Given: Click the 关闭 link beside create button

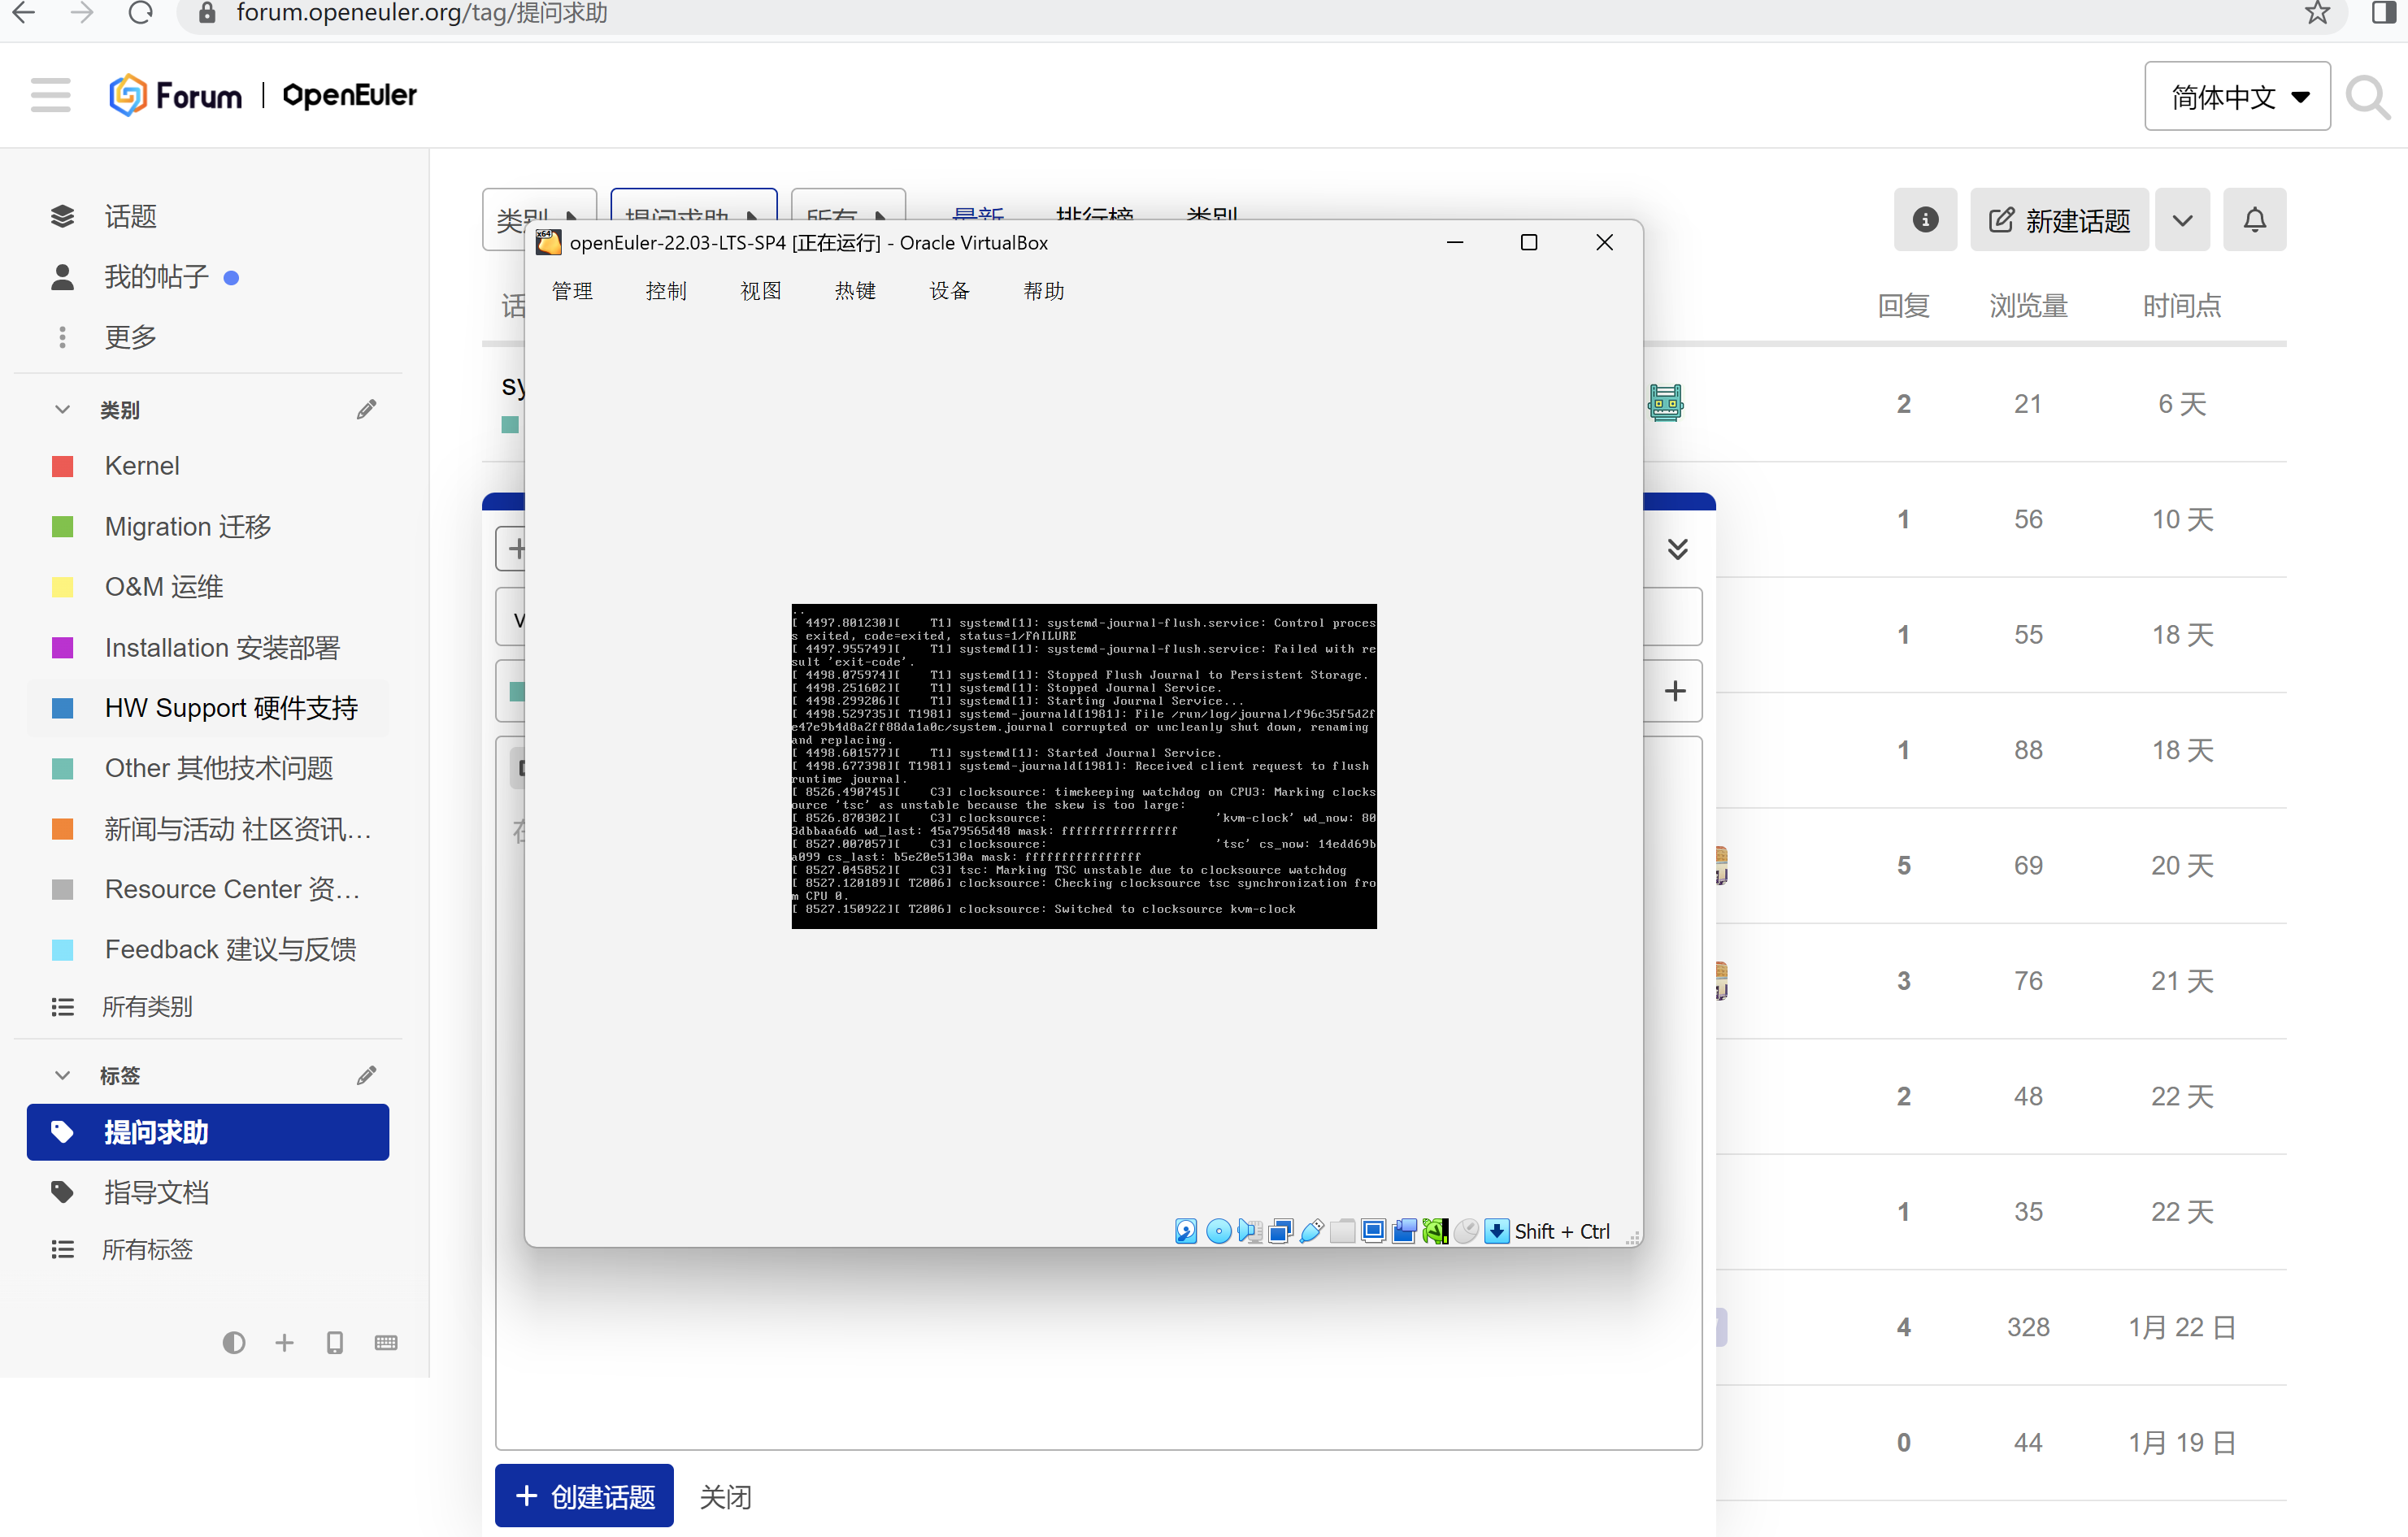Looking at the screenshot, I should point(725,1497).
